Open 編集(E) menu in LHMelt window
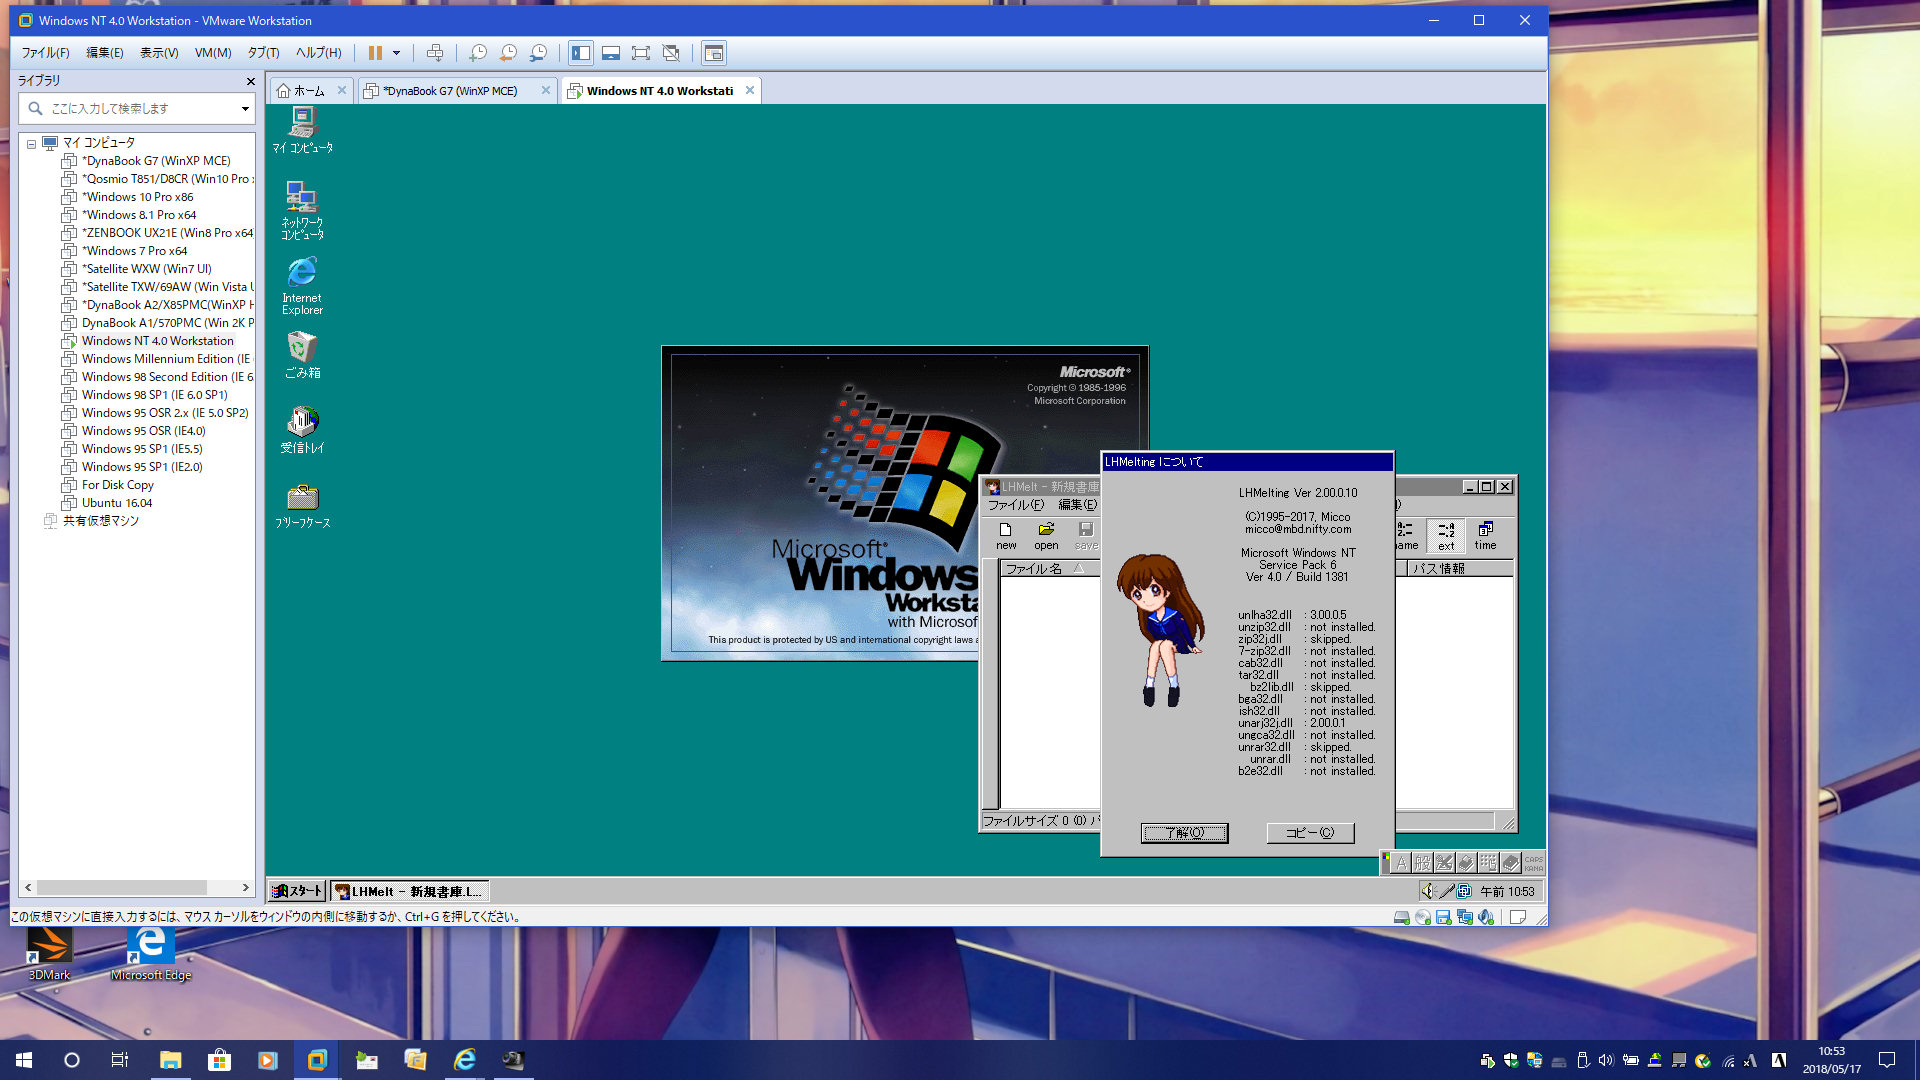 coord(1078,505)
